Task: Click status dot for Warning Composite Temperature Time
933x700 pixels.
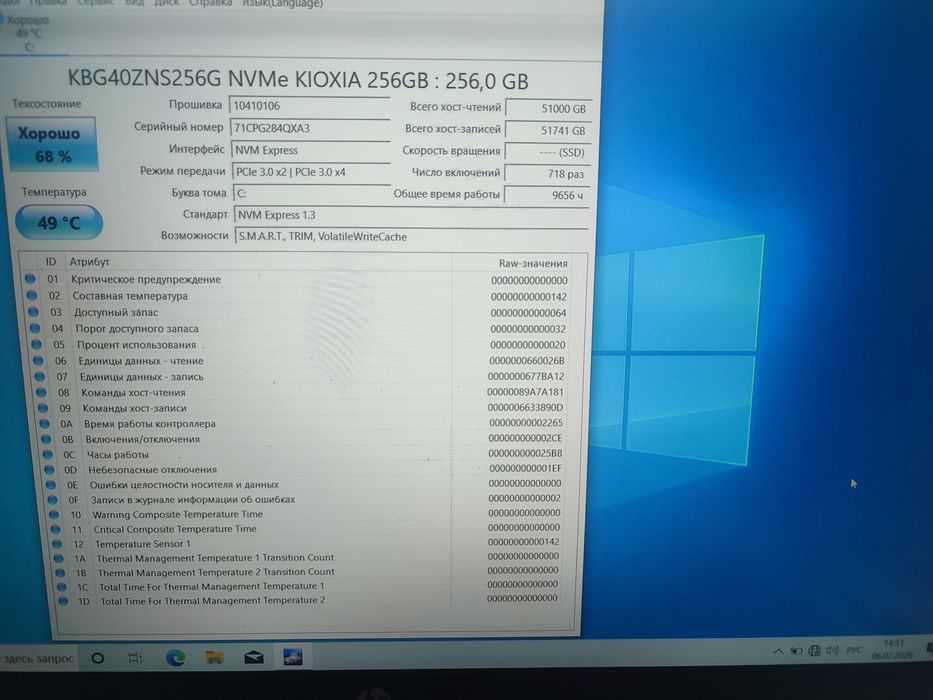Action: click(x=54, y=514)
